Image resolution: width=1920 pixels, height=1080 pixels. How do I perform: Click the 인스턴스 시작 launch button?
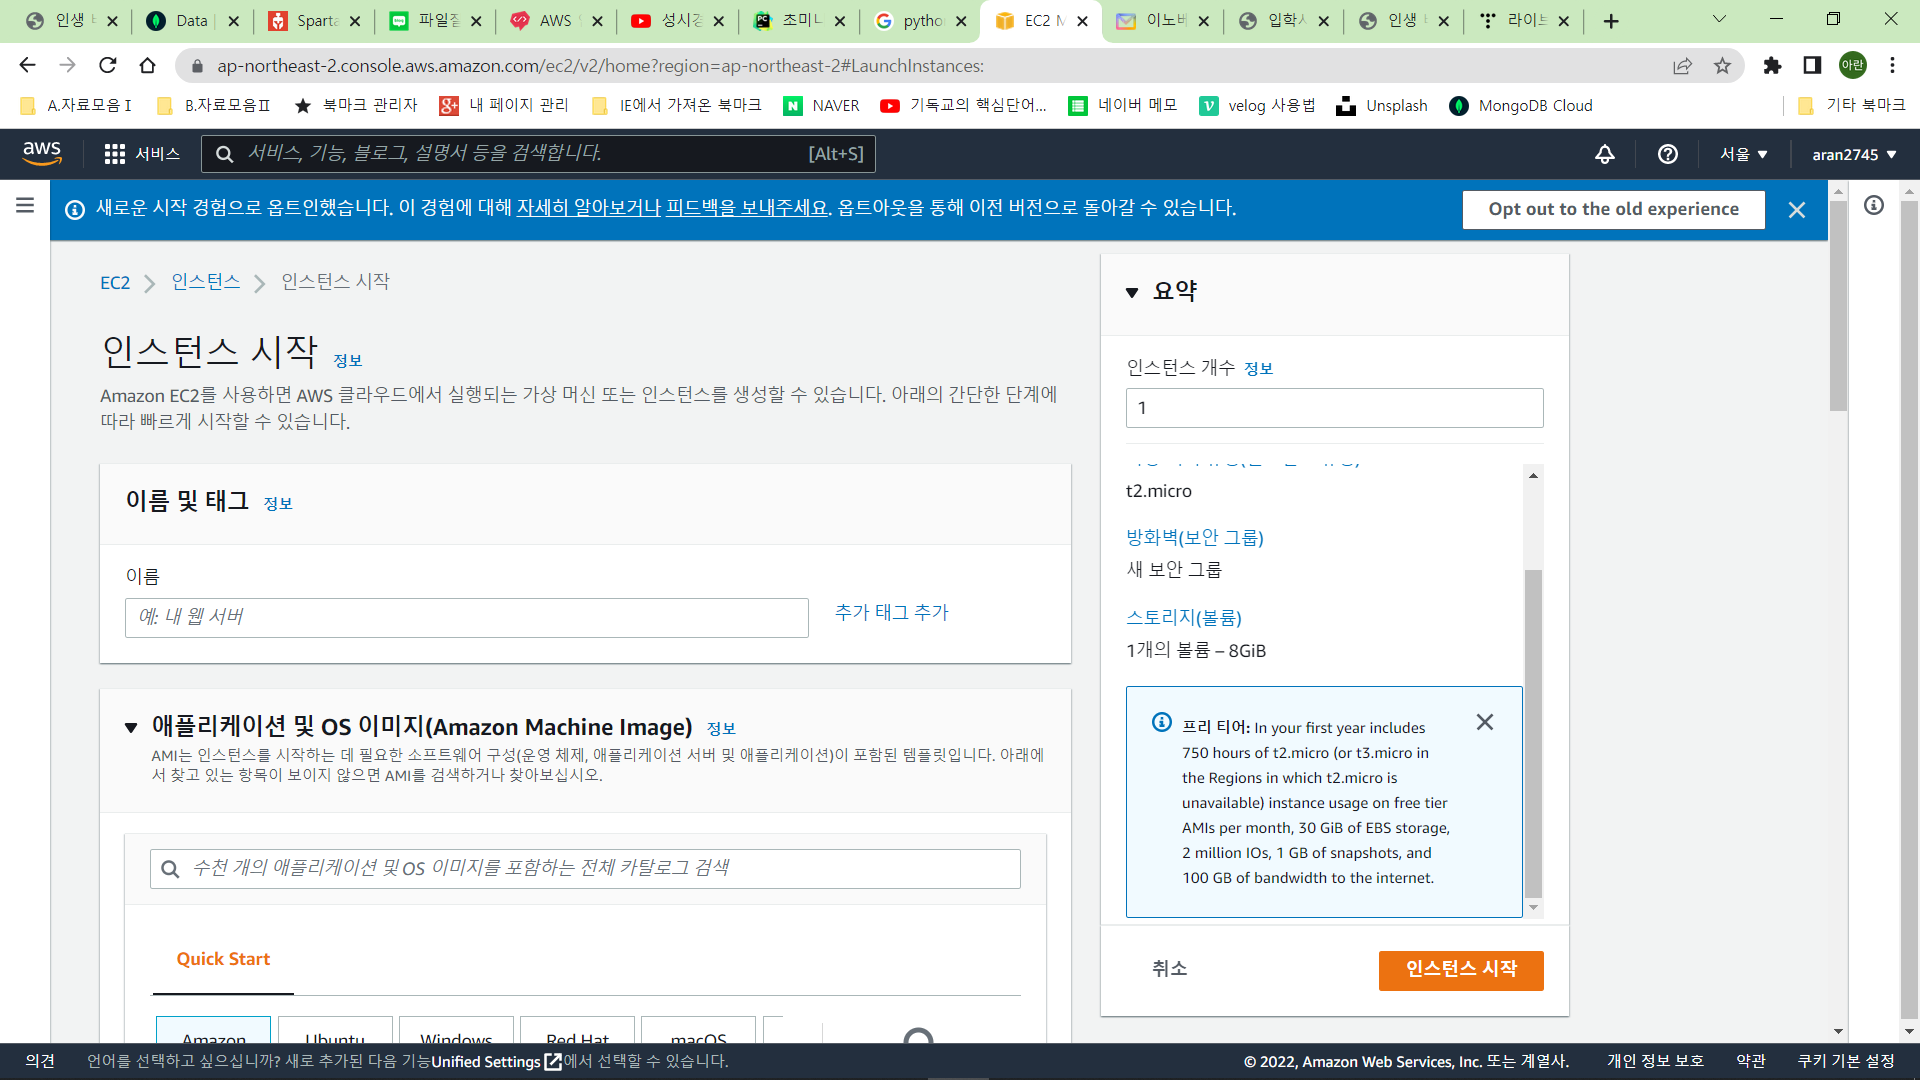coord(1461,970)
